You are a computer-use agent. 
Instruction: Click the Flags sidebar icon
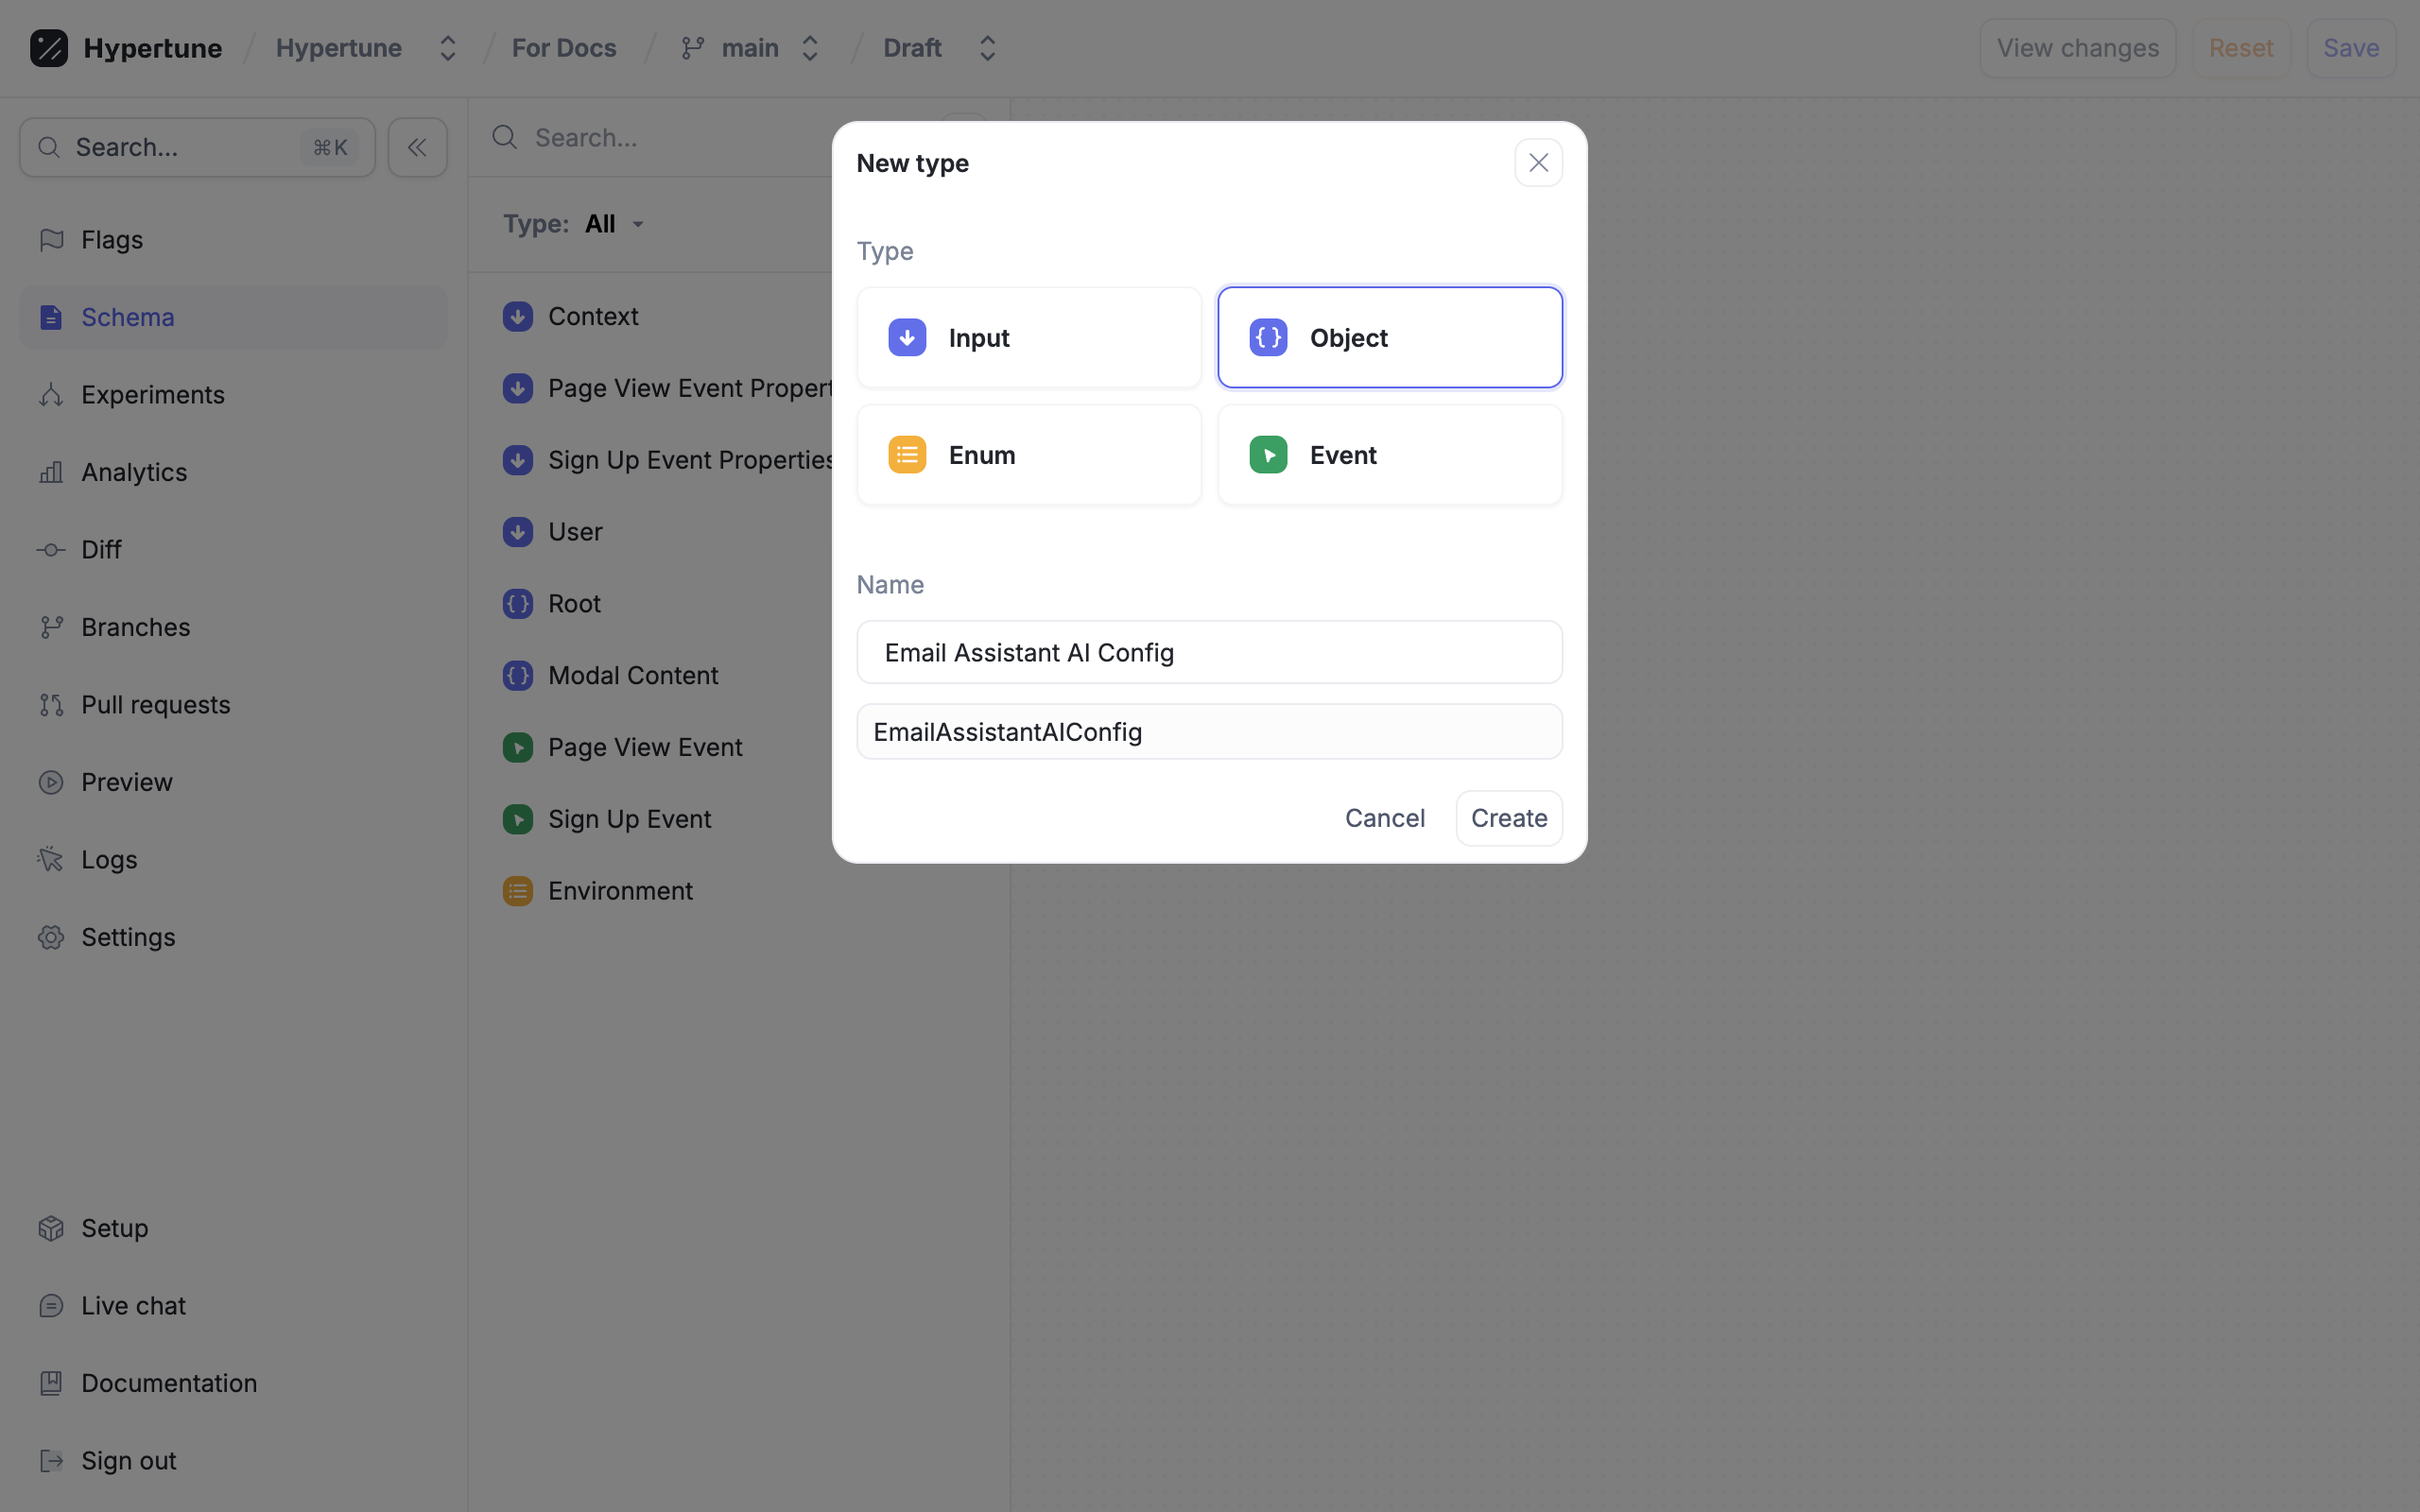[51, 240]
